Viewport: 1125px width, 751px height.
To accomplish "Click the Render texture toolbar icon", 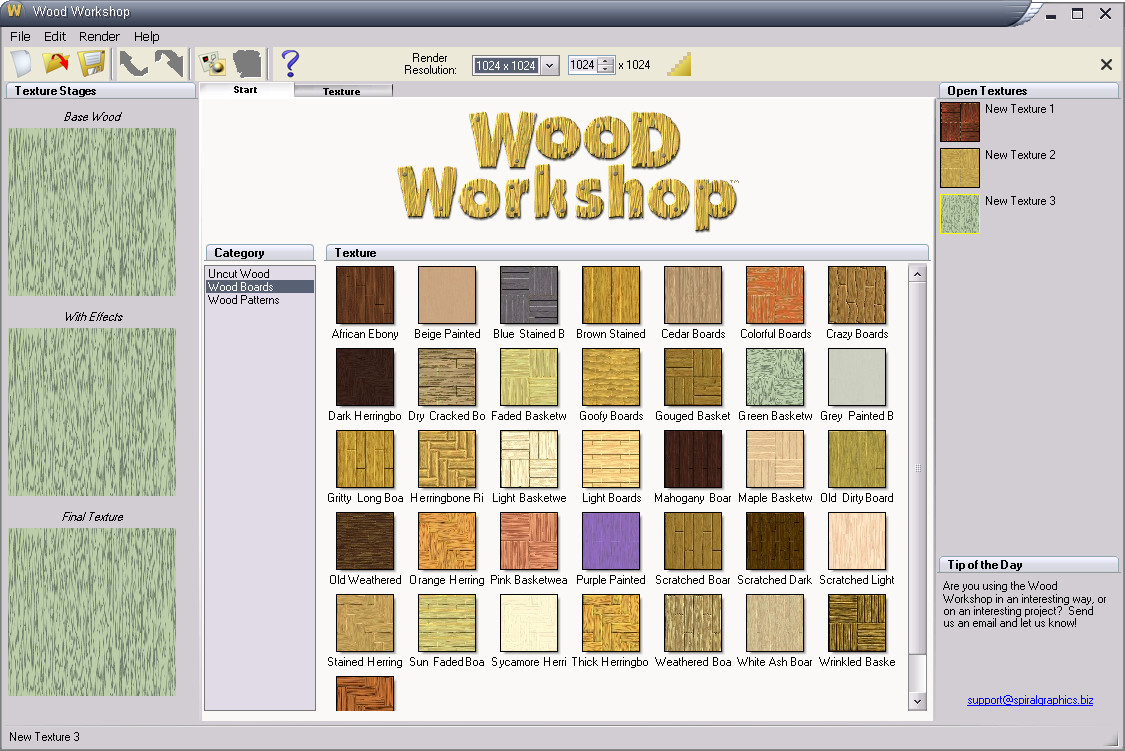I will tap(212, 64).
